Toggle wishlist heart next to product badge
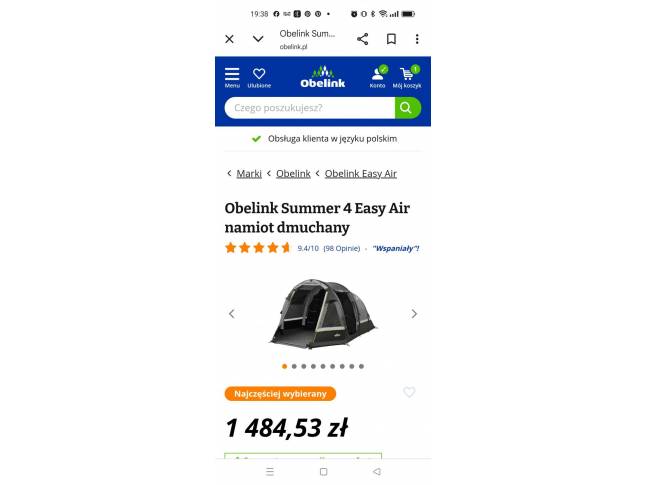The image size is (648, 485). [409, 392]
